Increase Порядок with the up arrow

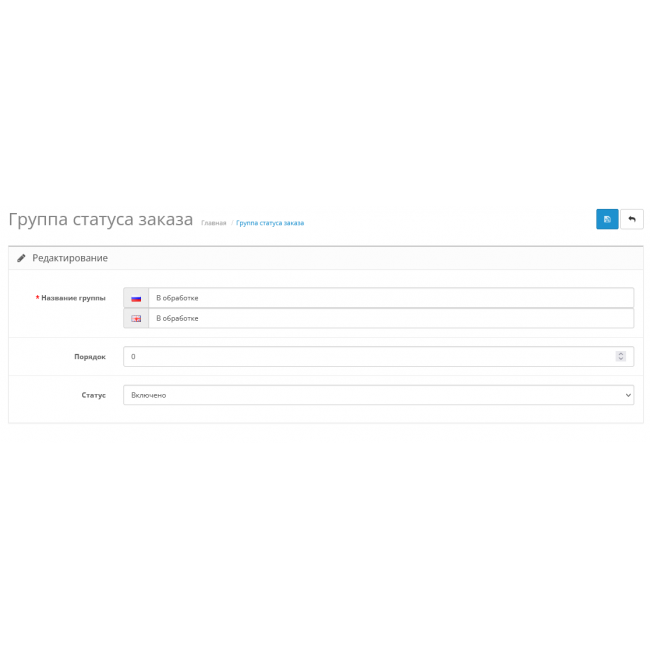coord(621,353)
